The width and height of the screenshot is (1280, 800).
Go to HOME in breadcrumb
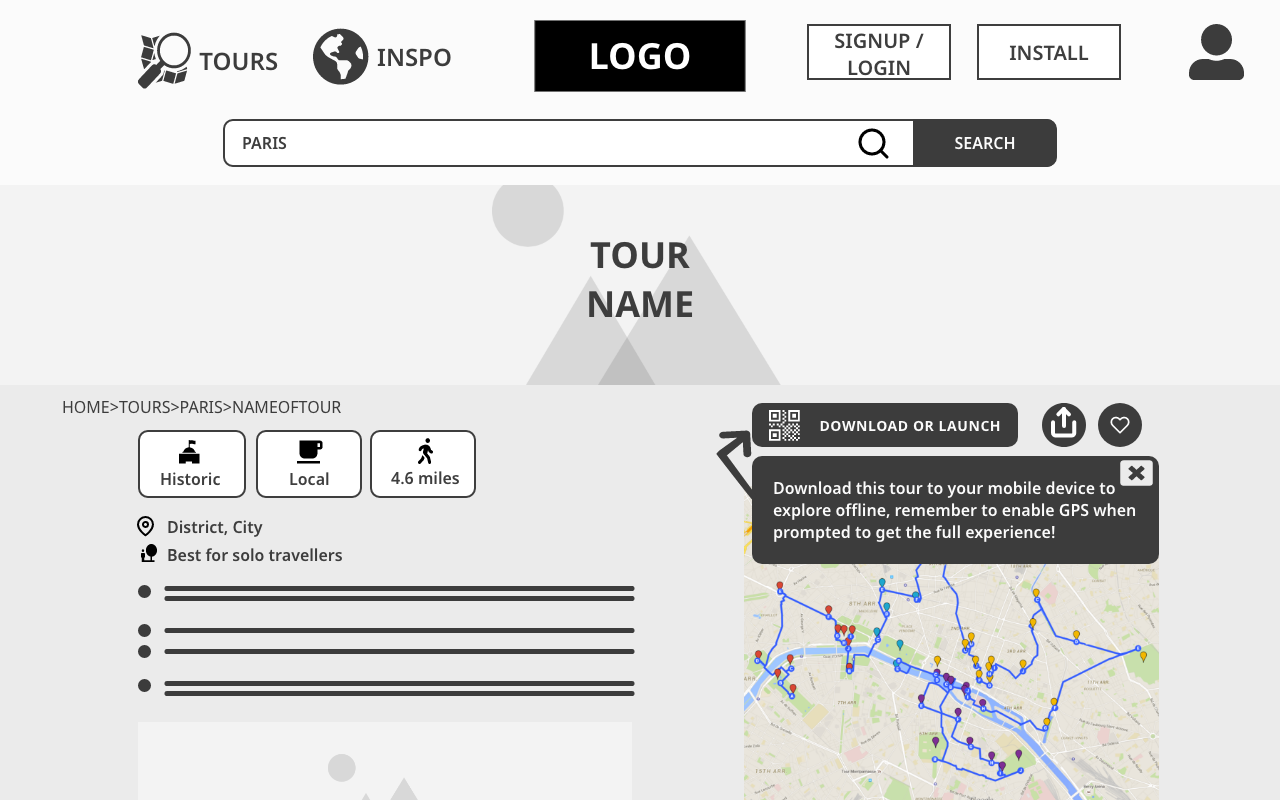click(x=85, y=407)
